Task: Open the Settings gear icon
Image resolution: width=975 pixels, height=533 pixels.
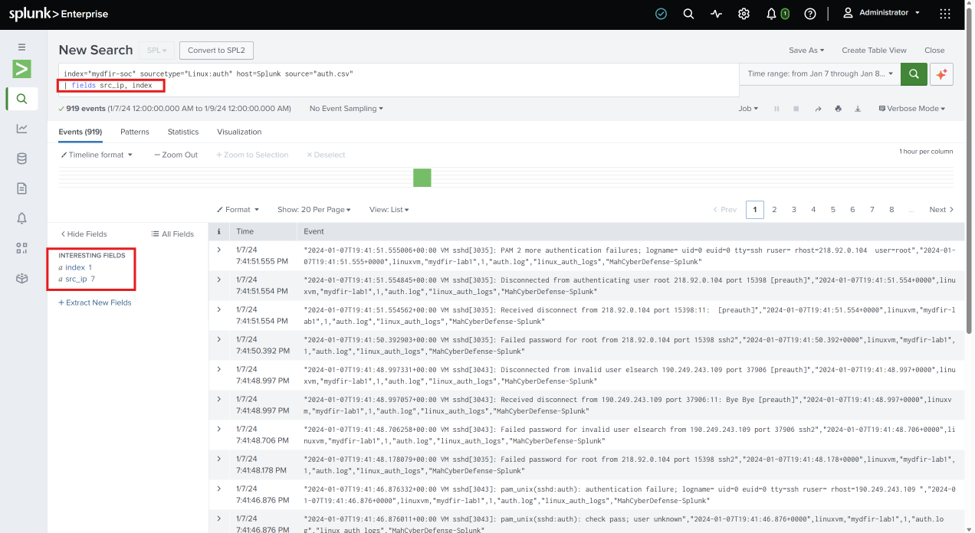Action: (744, 14)
